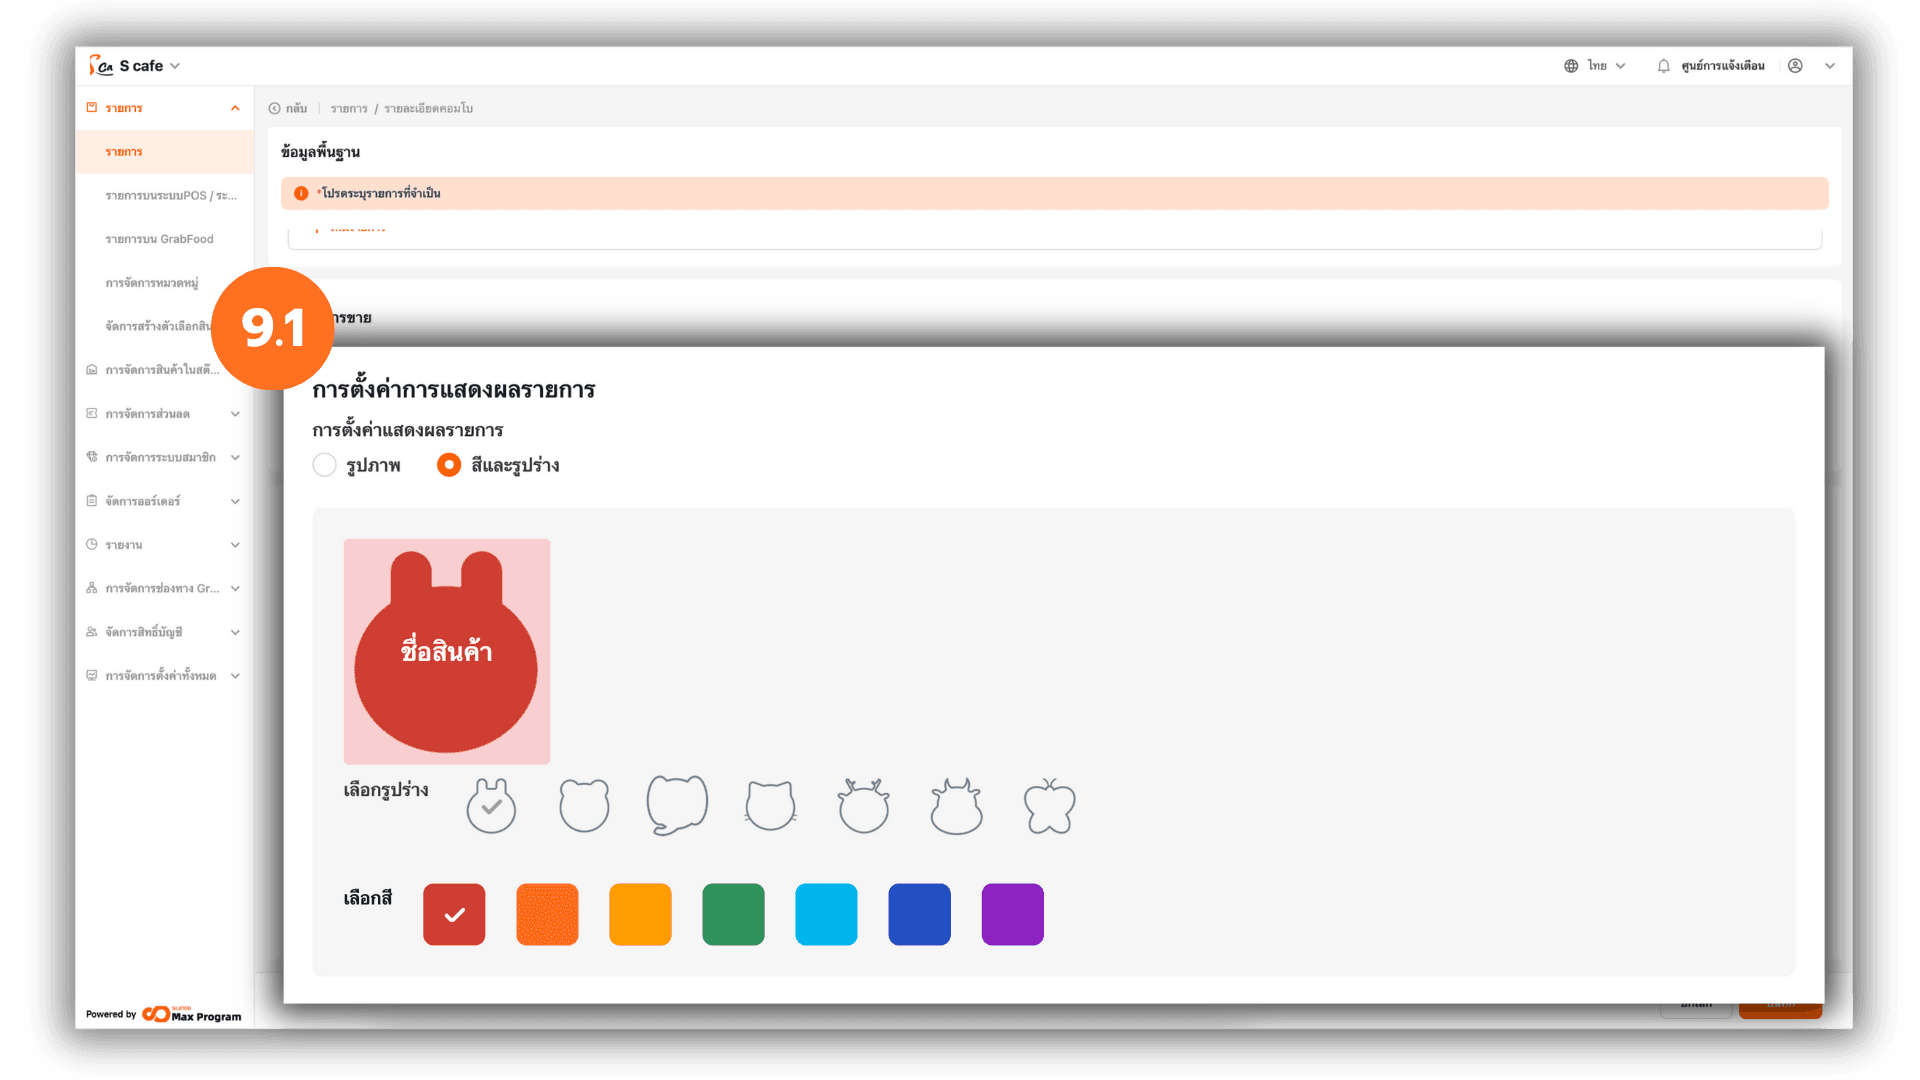Open การจัดการหมวดหมู่ sidebar item
Image resolution: width=1920 pixels, height=1080 pixels.
(x=152, y=283)
